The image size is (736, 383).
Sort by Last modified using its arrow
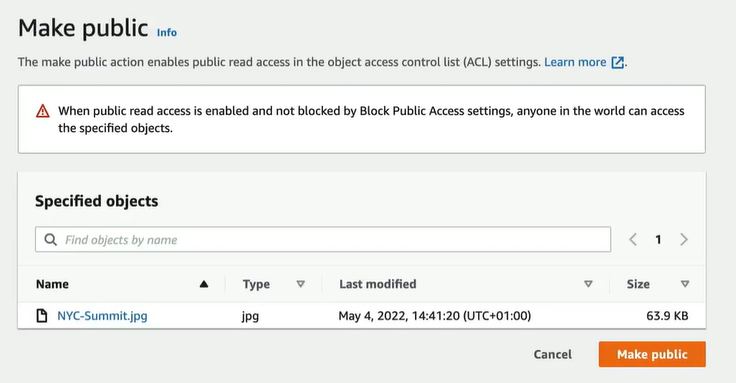588,284
